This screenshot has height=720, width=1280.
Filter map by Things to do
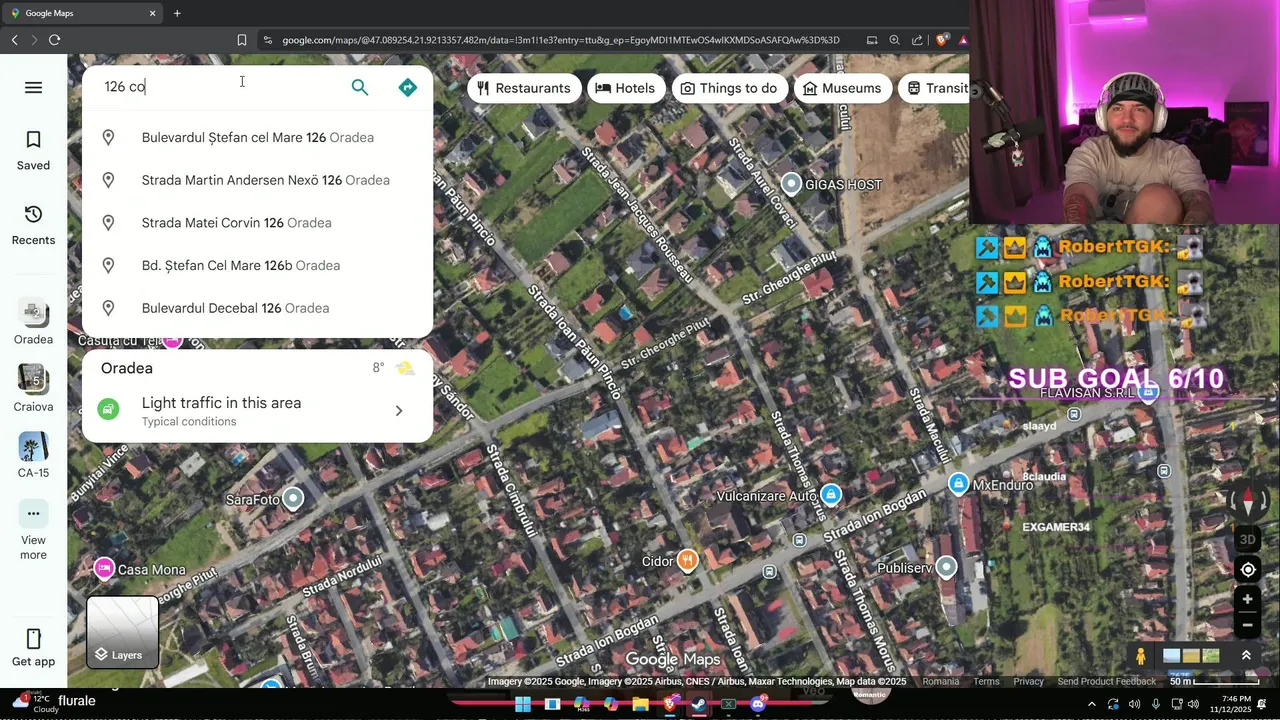click(x=729, y=88)
